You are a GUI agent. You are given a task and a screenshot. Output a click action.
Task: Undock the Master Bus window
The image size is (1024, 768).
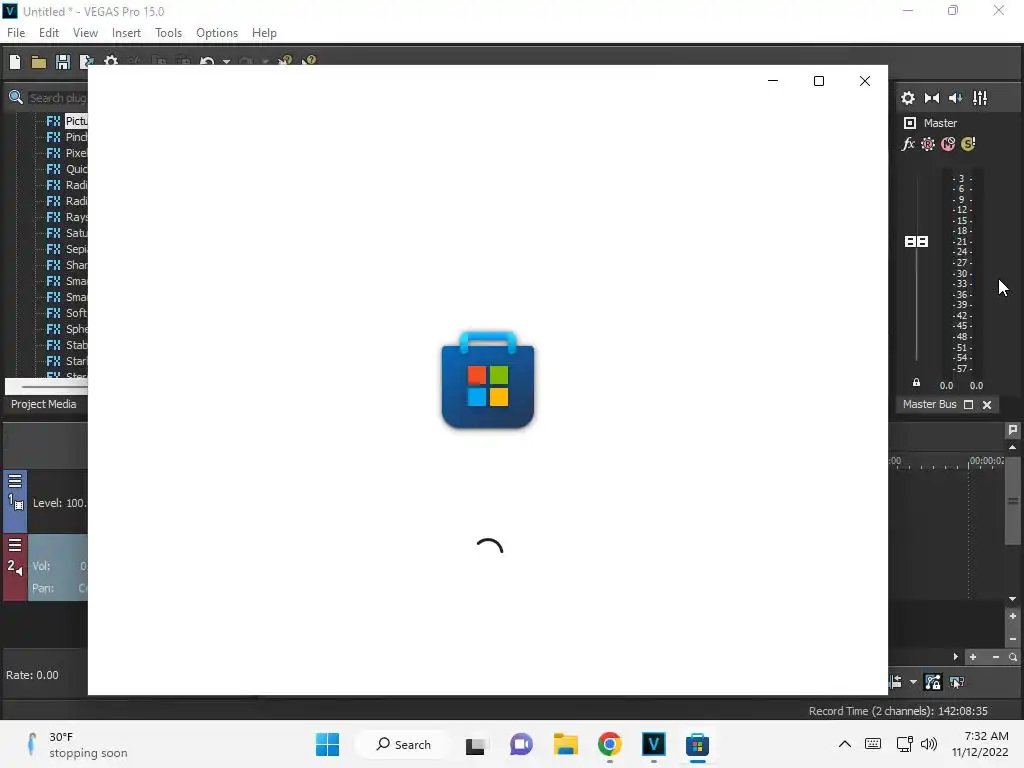point(968,405)
